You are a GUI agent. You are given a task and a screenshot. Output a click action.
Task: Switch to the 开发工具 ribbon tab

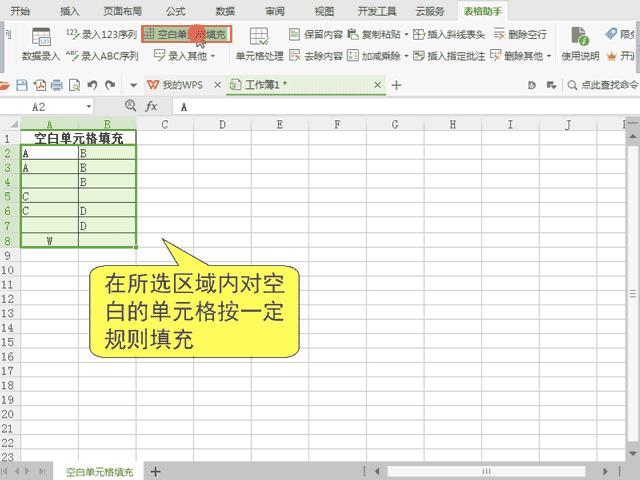coord(377,11)
